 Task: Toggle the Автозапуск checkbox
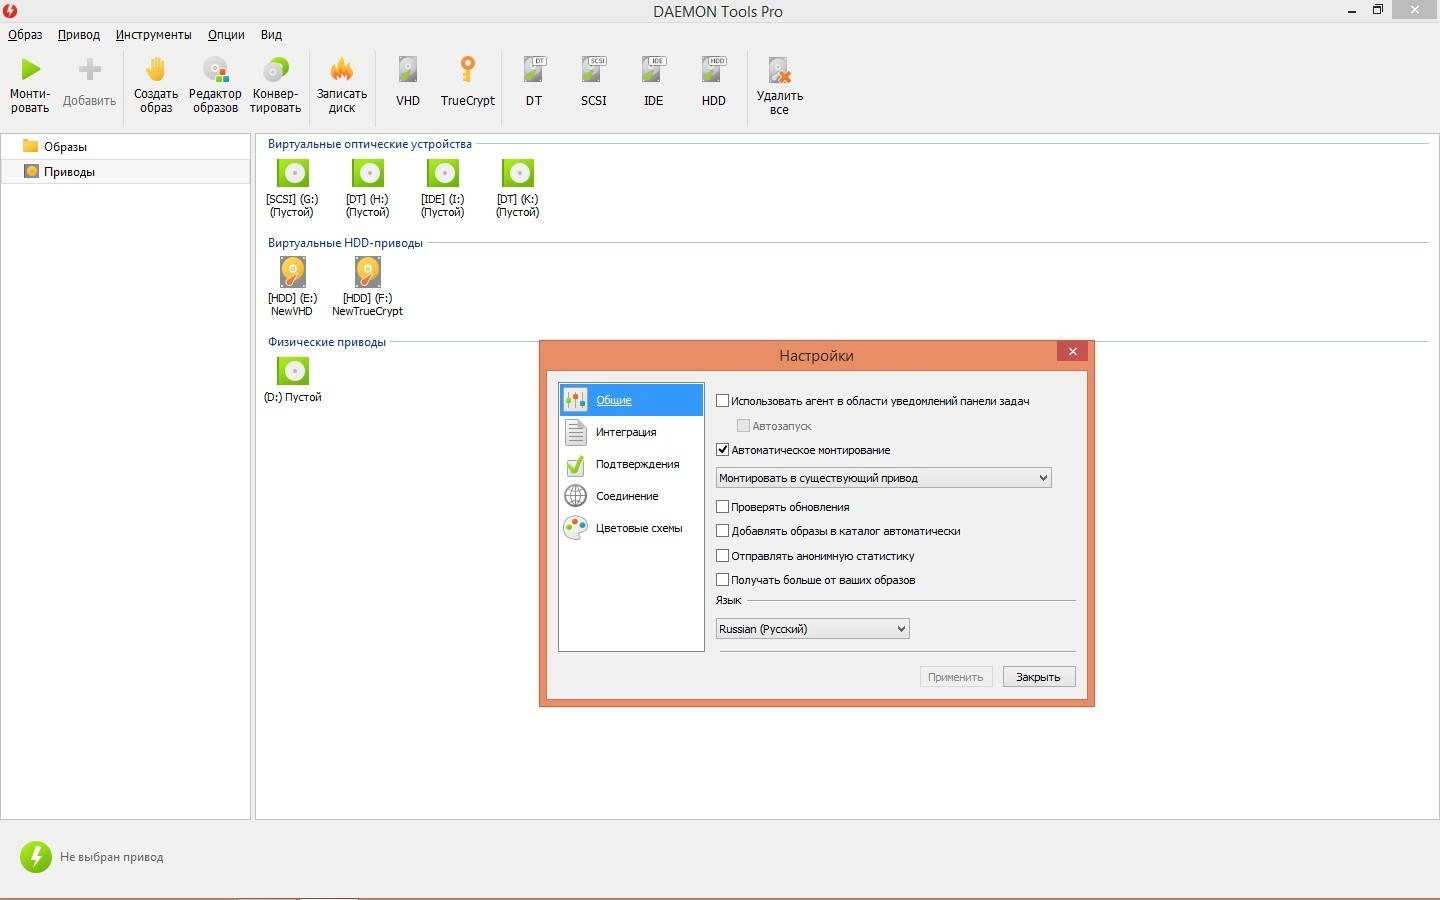coord(743,425)
